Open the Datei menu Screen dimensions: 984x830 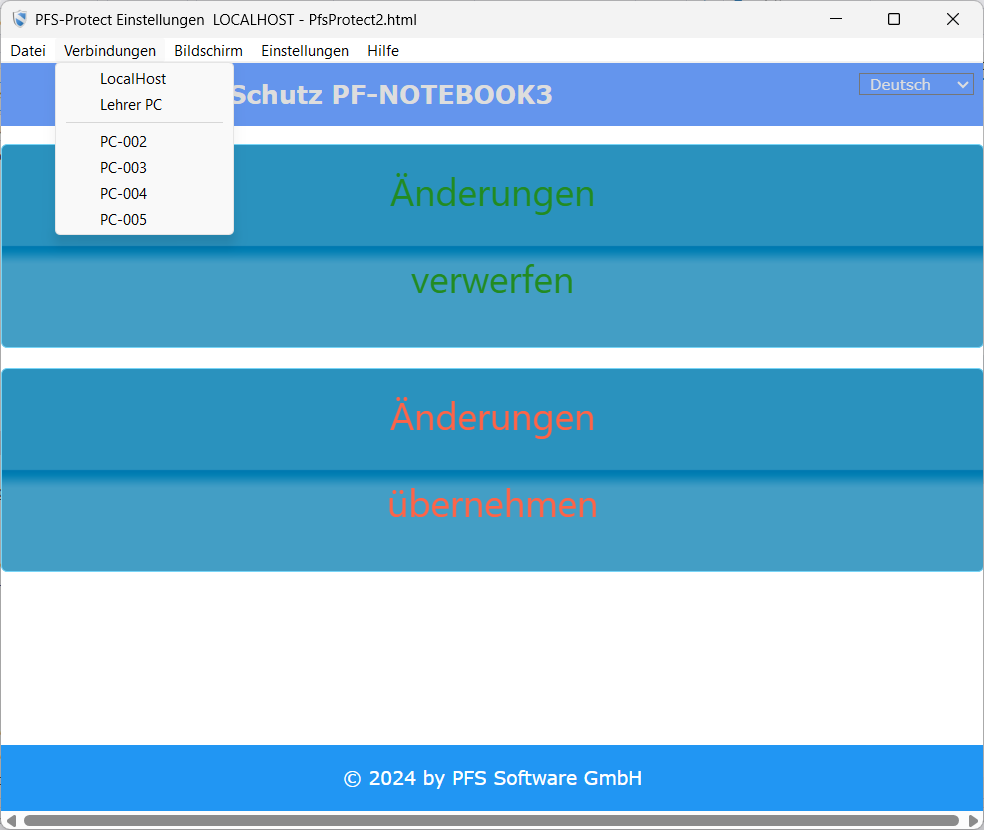point(28,51)
